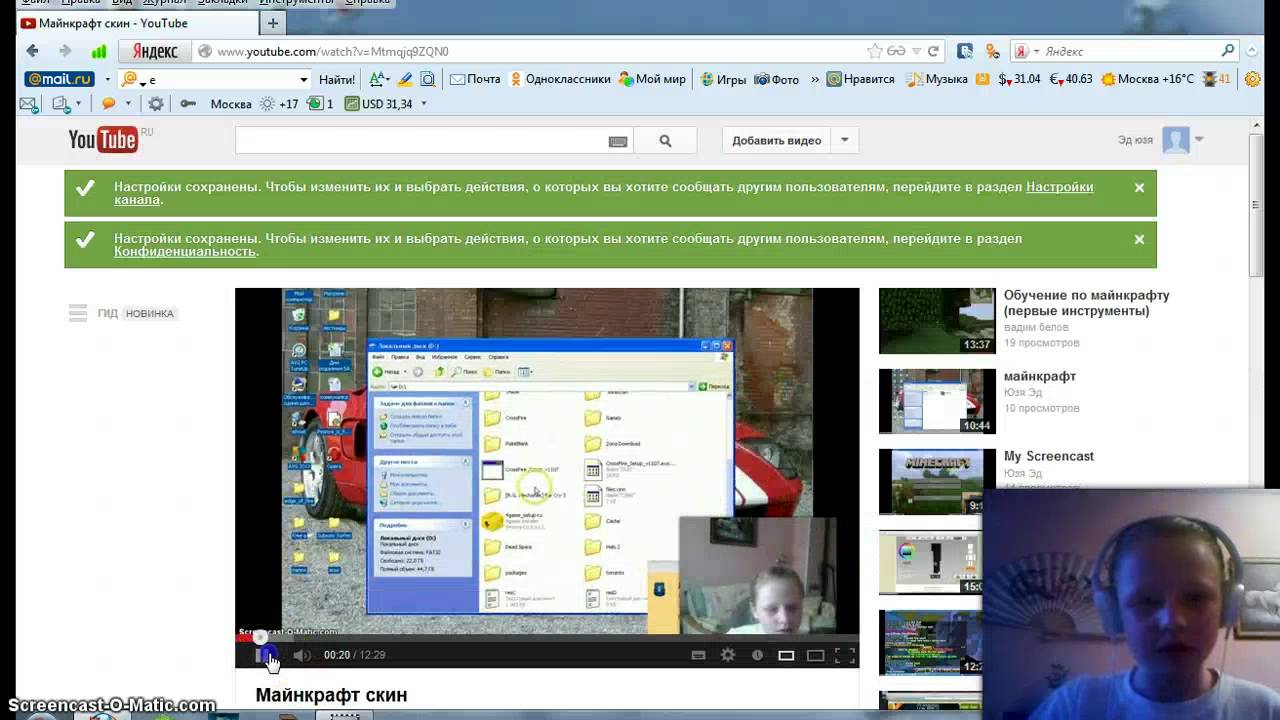Switch the player to large size
The image size is (1280, 720).
[x=815, y=655]
